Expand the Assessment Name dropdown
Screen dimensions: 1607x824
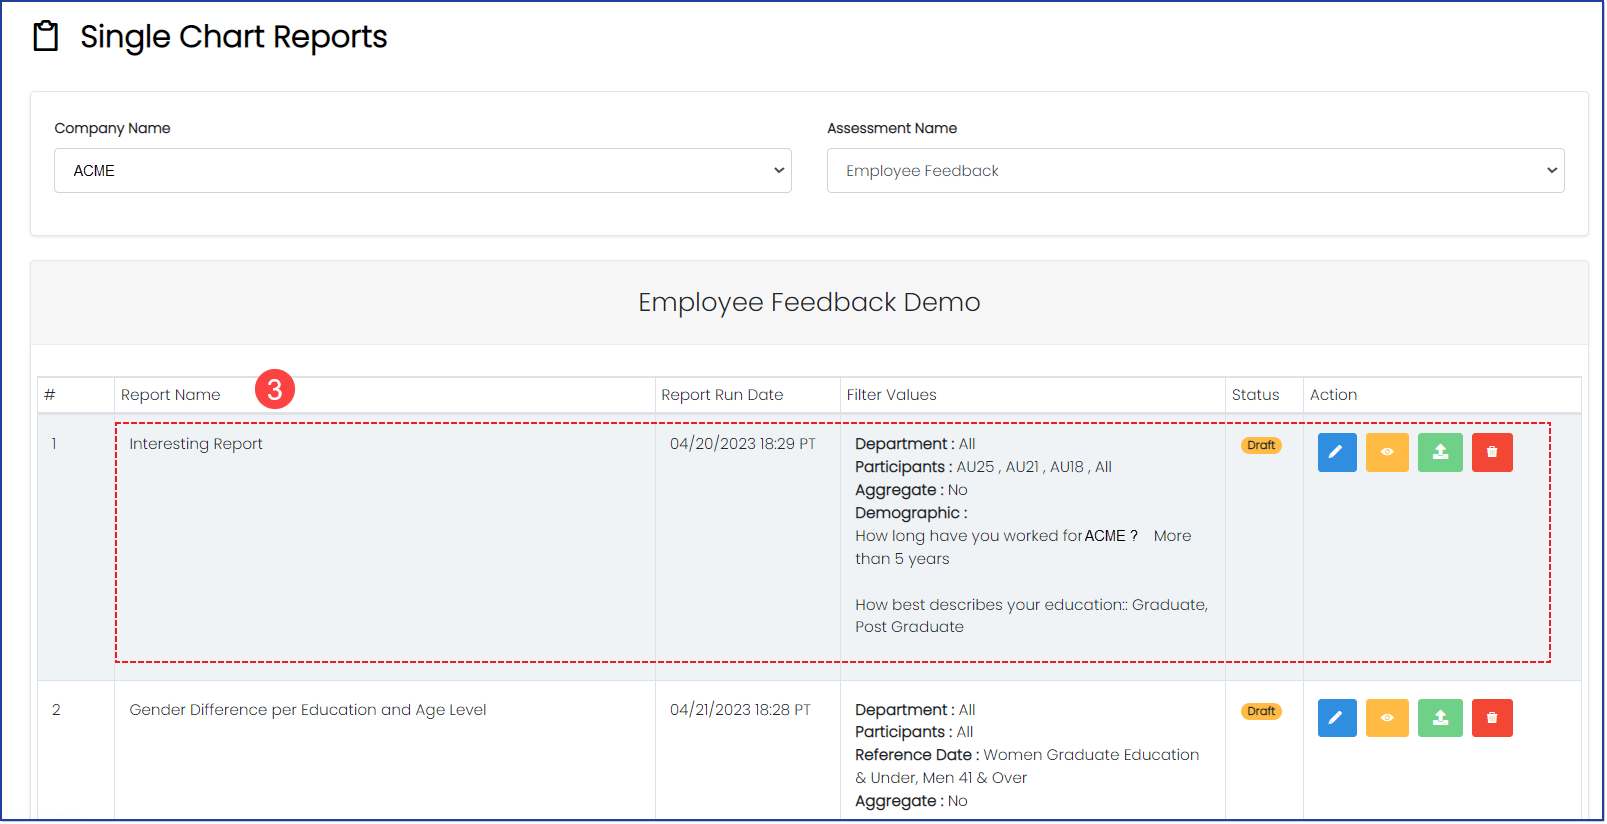coord(1195,171)
